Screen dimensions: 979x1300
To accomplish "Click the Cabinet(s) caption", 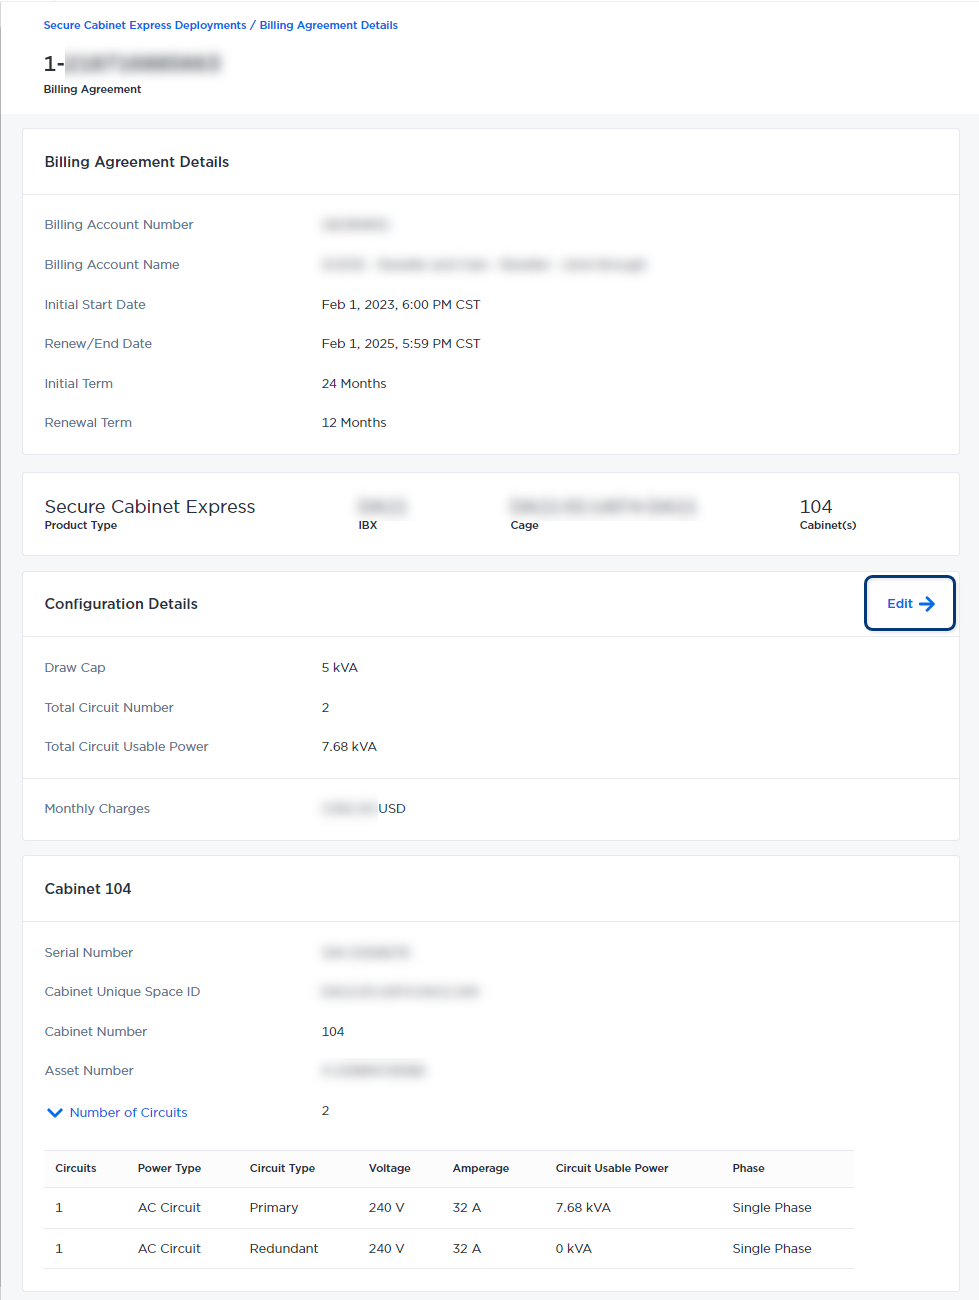I will pos(828,526).
